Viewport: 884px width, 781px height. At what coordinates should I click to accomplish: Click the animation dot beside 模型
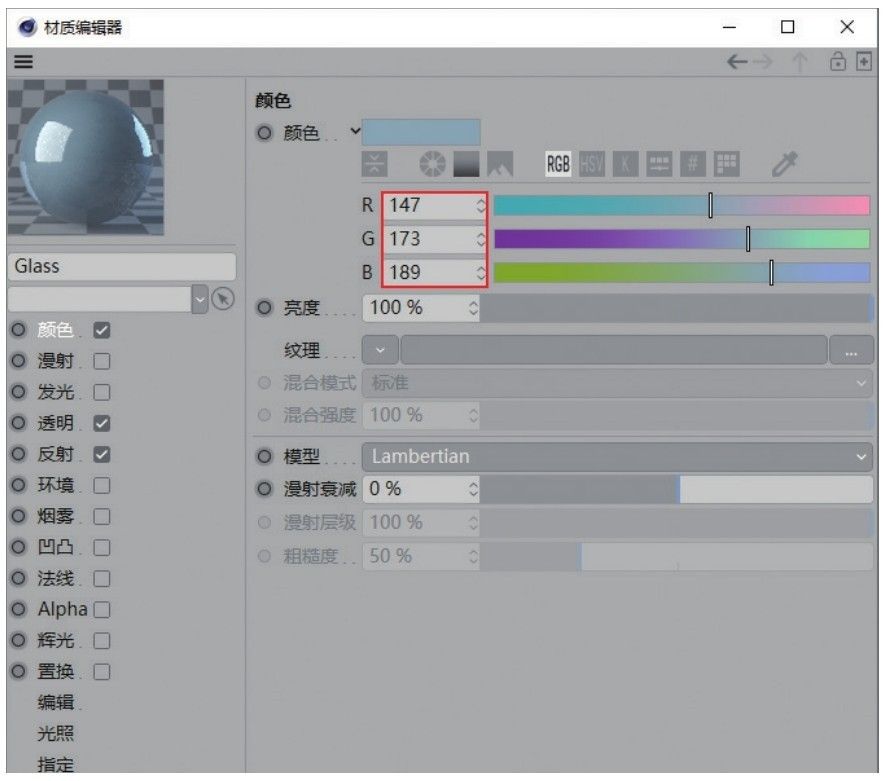(x=264, y=456)
